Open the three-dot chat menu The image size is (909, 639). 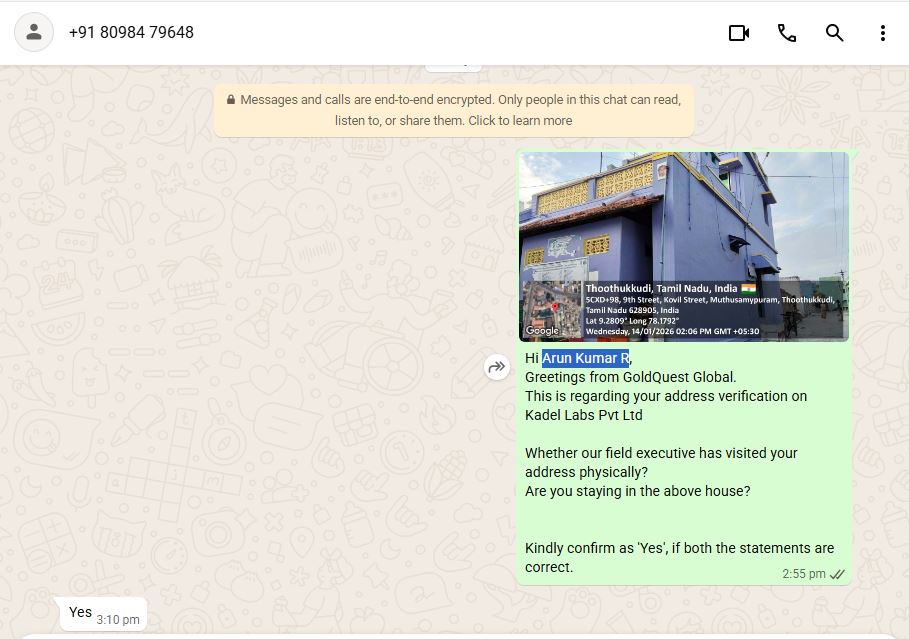[882, 33]
